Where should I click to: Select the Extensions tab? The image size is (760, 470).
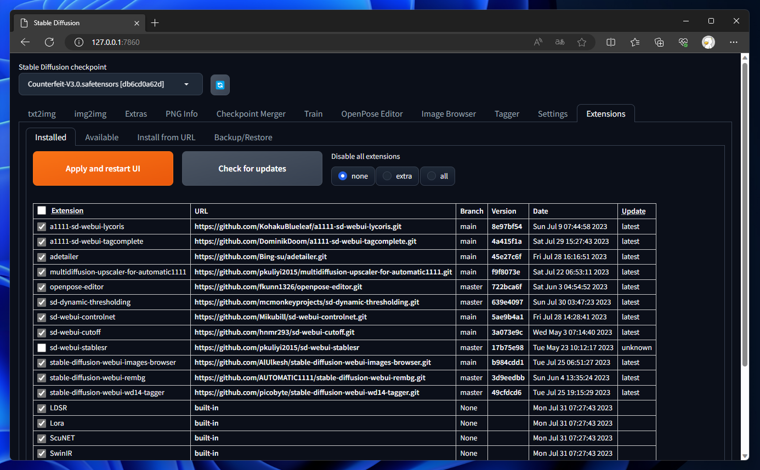(x=605, y=114)
